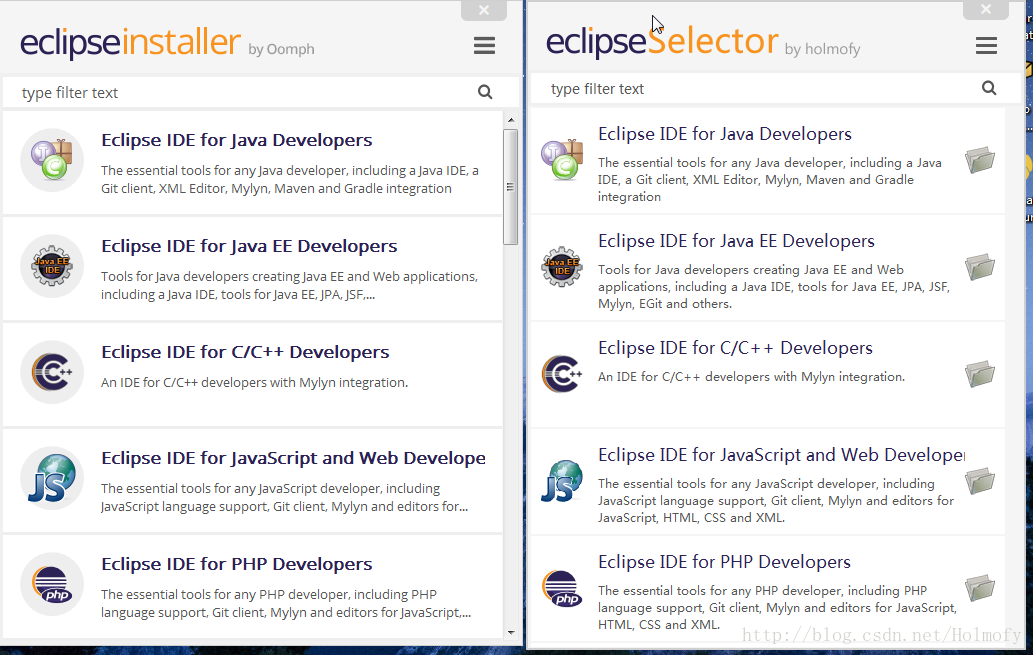Screen dimensions: 1033x655
Task: Click the Installer list scrollbar thumb
Action: pos(511,187)
